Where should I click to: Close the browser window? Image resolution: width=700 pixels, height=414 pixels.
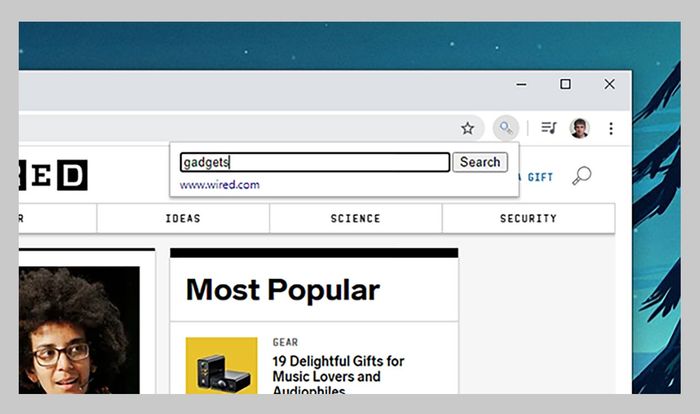pos(609,85)
